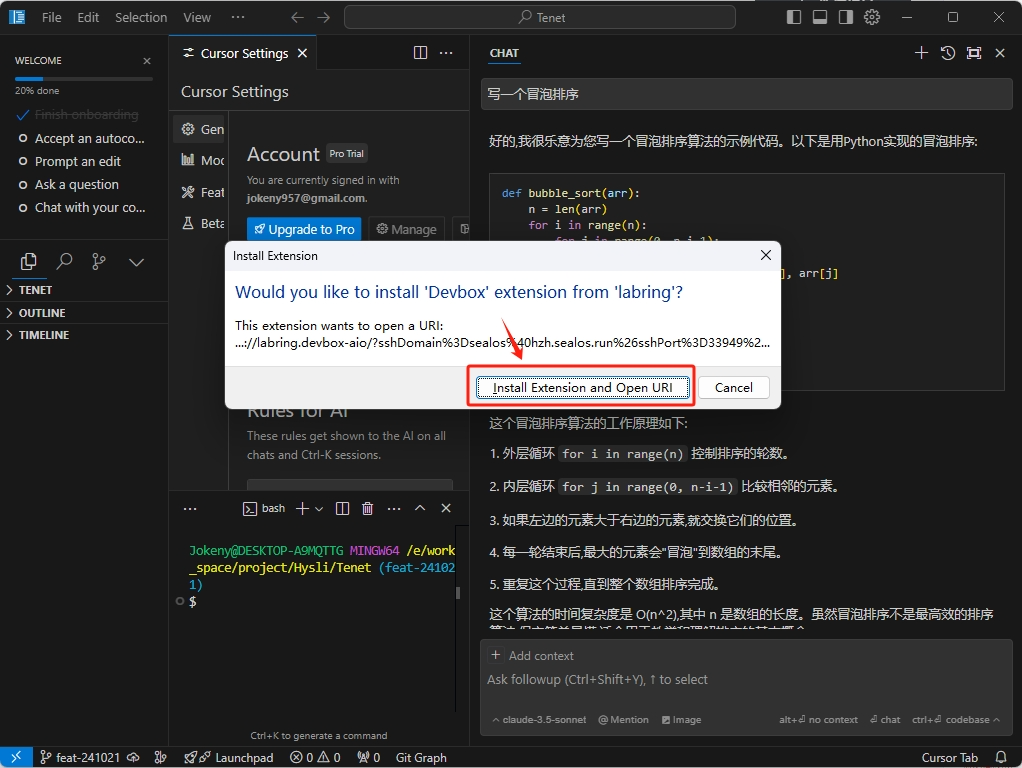
Task: Open the Search view icon in sidebar
Action: [x=64, y=262]
